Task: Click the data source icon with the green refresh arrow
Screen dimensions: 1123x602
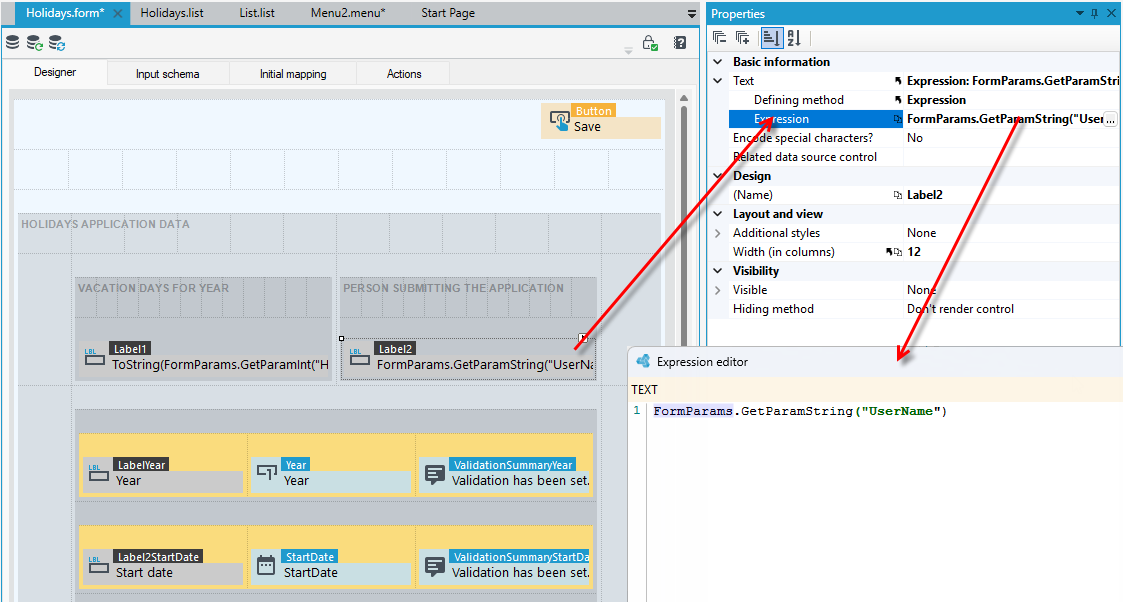Action: 34,44
